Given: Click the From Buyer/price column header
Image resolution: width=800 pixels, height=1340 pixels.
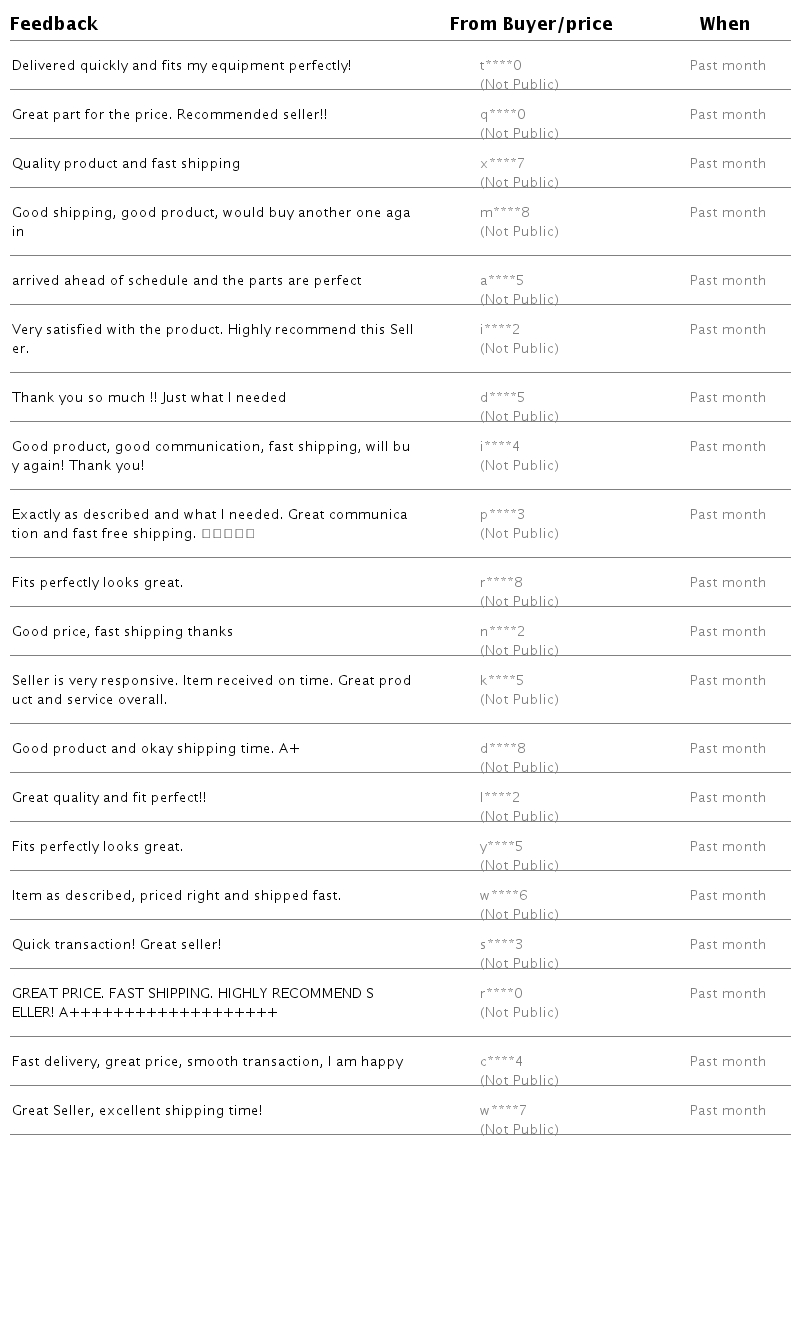Looking at the screenshot, I should tap(530, 24).
